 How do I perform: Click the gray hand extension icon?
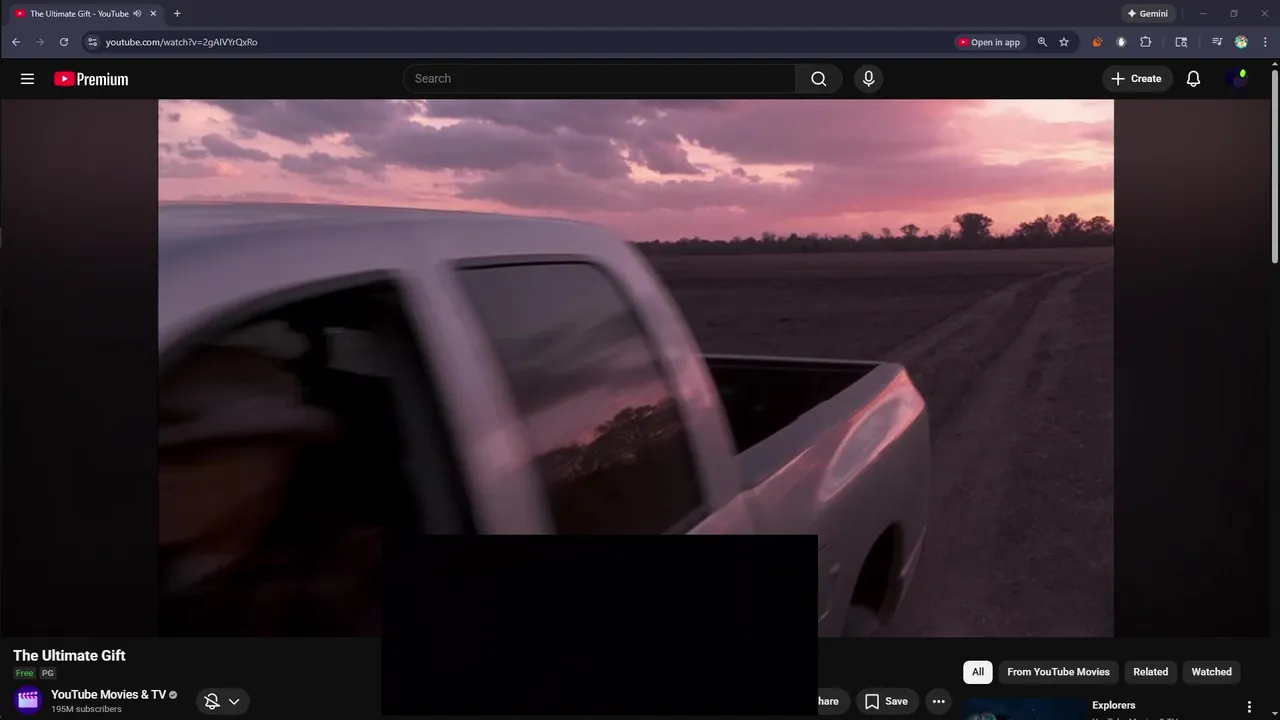[1121, 42]
